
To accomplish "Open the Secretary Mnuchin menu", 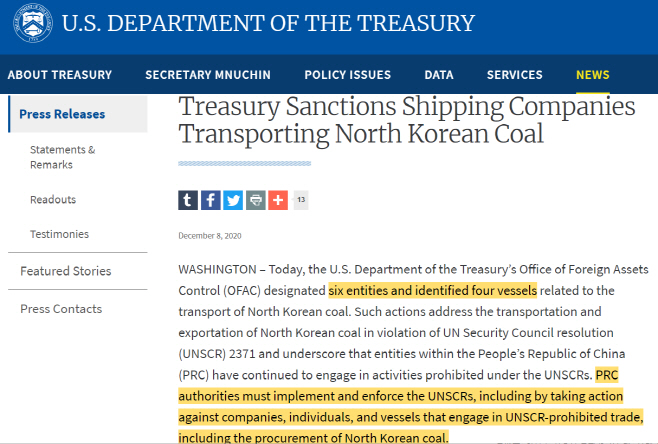I will (x=207, y=75).
